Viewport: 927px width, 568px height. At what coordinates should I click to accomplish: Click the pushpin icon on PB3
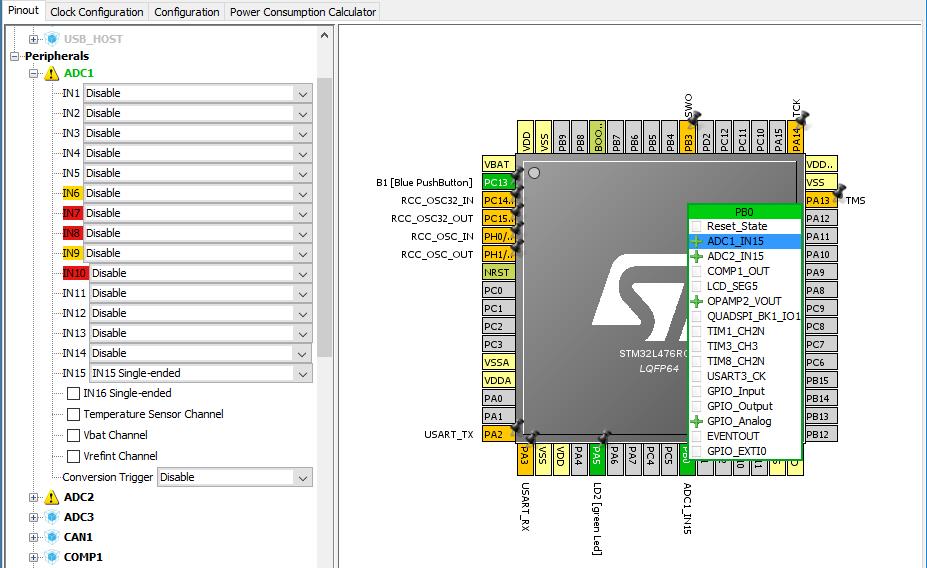point(694,119)
